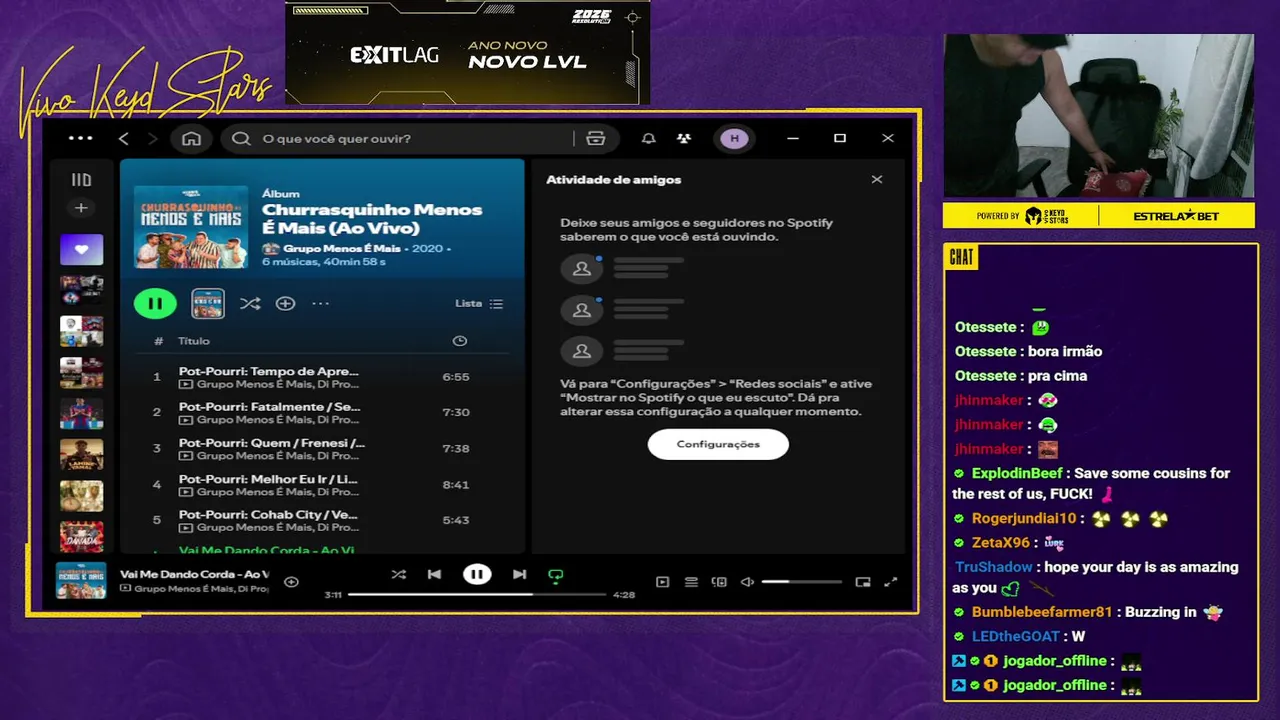This screenshot has width=1280, height=720.
Task: Open the second library playlist thumbnail
Action: (x=81, y=290)
